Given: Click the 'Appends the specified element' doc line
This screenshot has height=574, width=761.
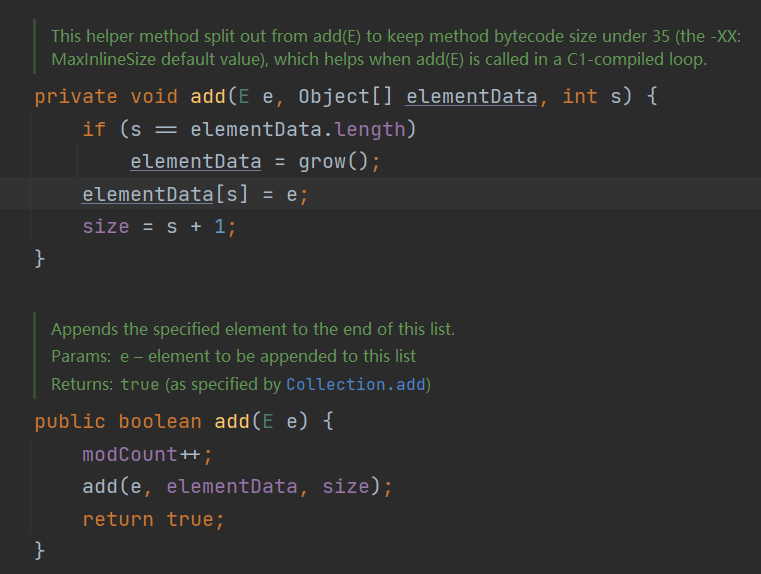Looking at the screenshot, I should [x=253, y=329].
